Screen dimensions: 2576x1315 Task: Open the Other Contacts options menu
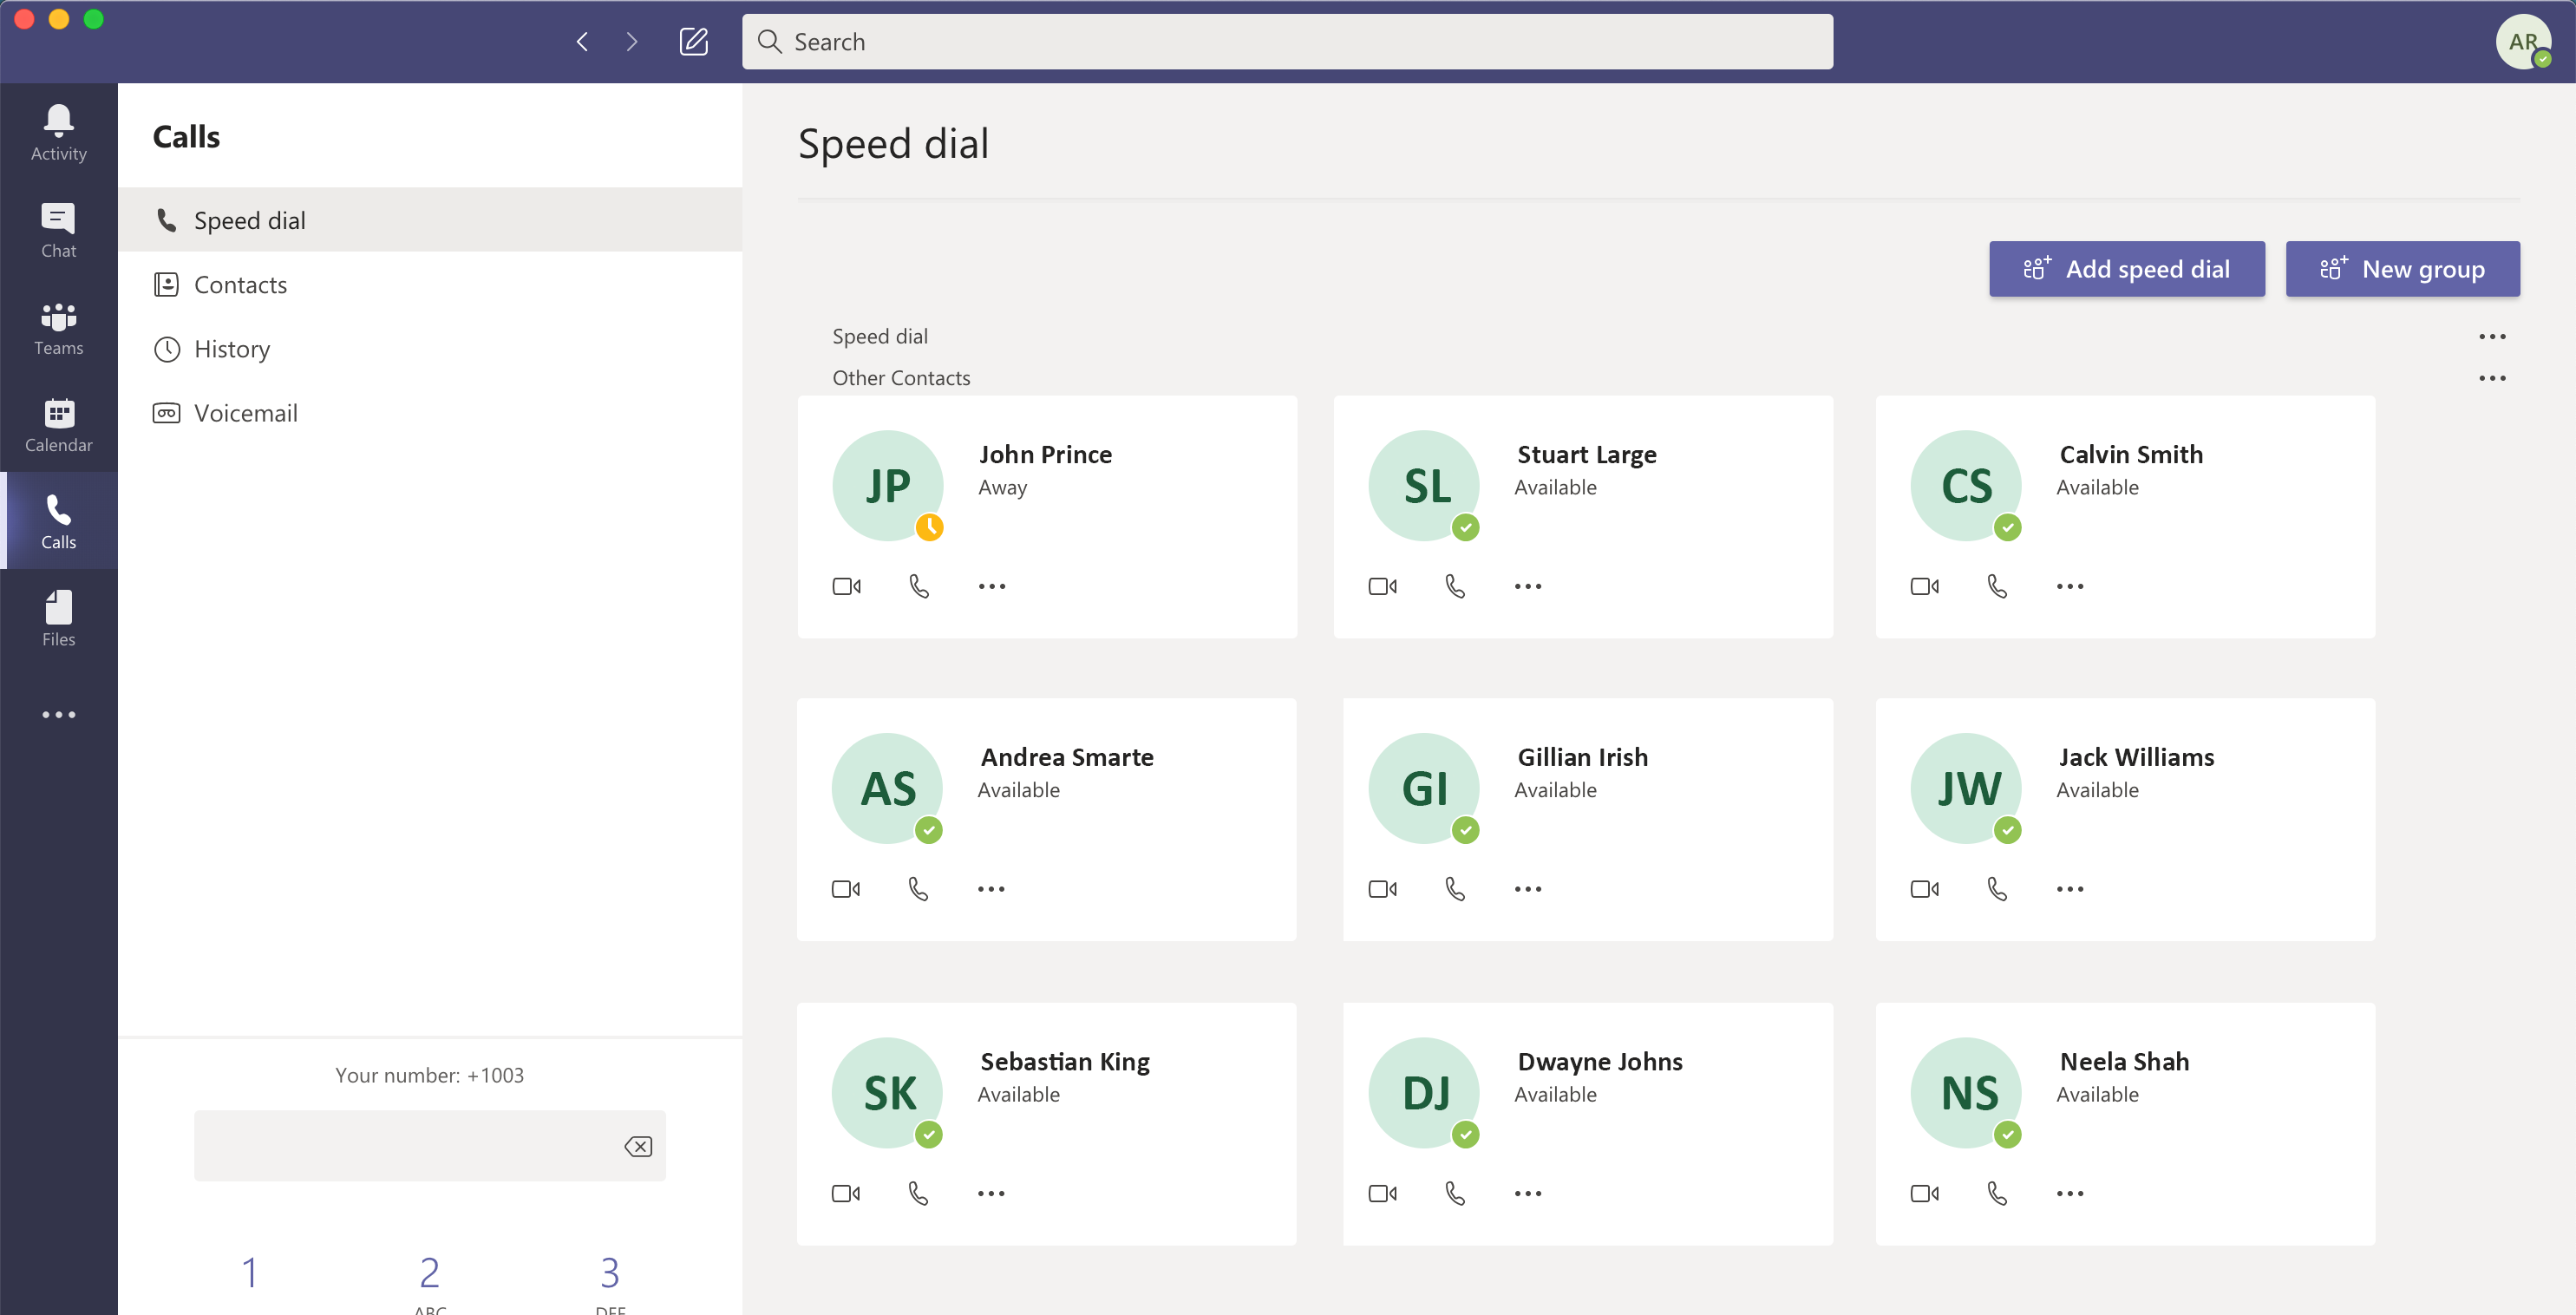[2493, 378]
